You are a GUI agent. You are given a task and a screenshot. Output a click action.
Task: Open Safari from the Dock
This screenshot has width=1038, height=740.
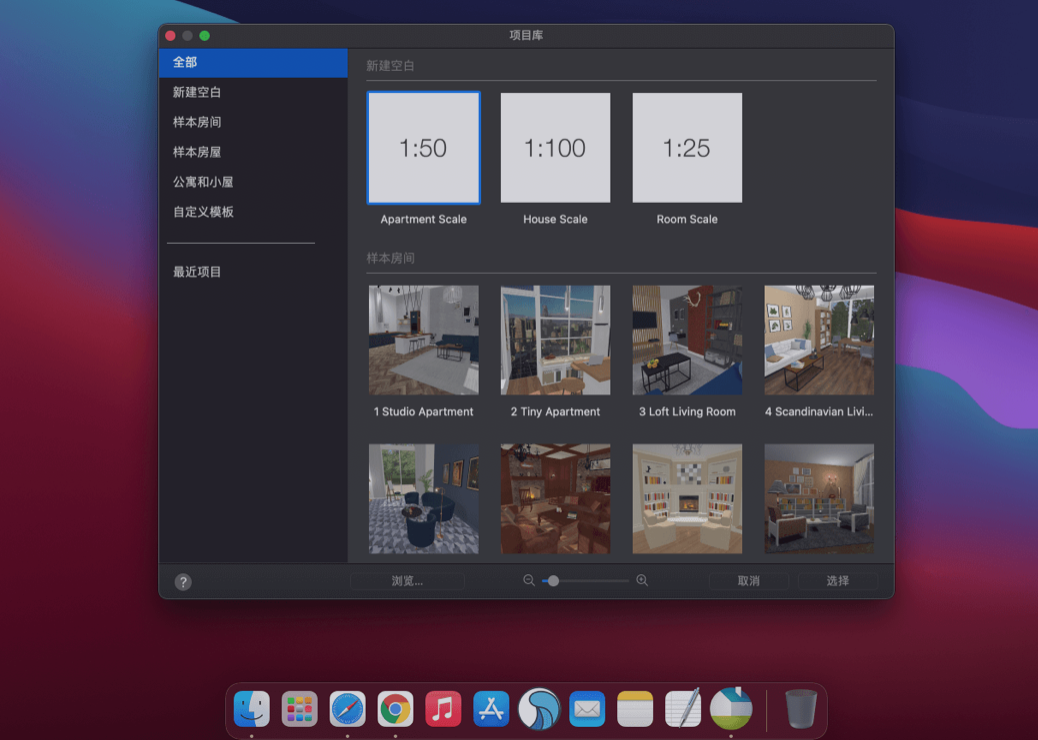(347, 709)
